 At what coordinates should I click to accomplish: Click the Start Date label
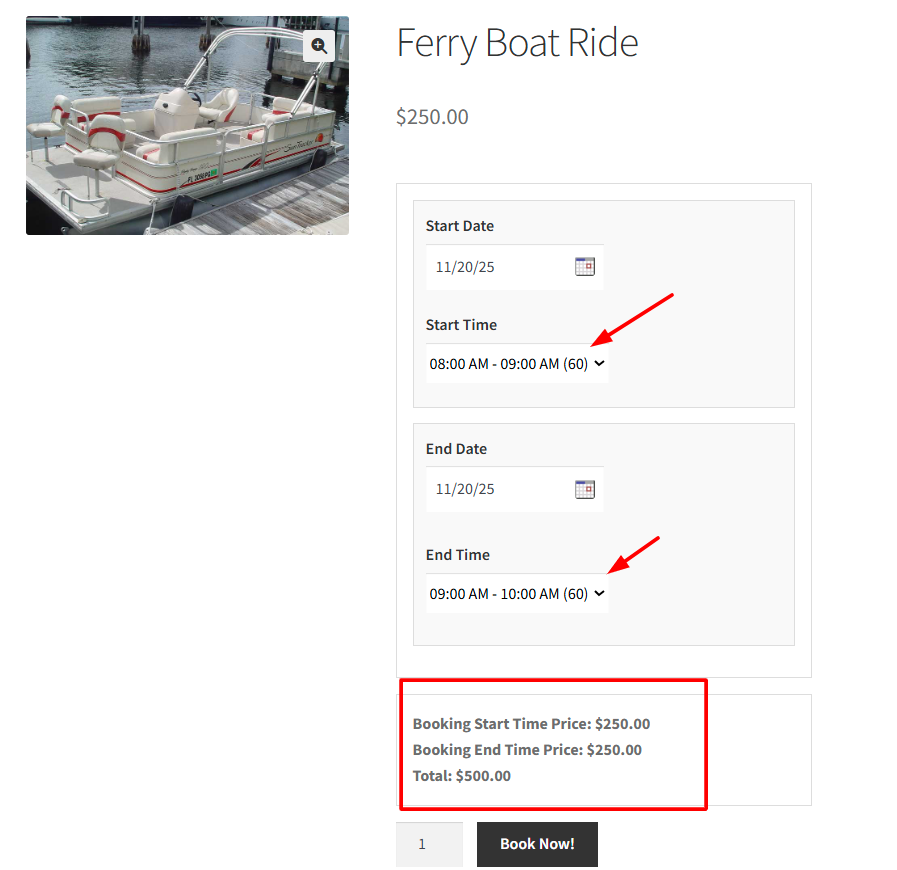click(x=460, y=226)
